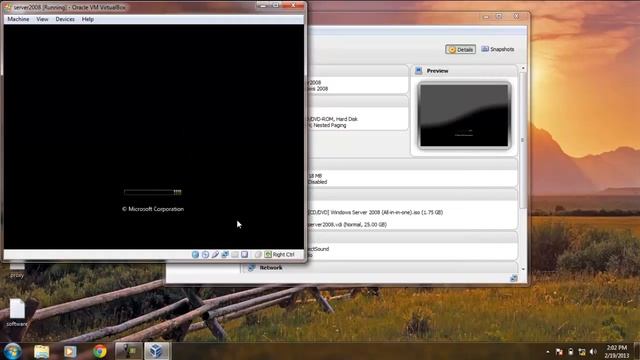Viewport: 640px width, 360px height.
Task: Click the sixth status icon before the mouse indicator
Action: pos(244,255)
